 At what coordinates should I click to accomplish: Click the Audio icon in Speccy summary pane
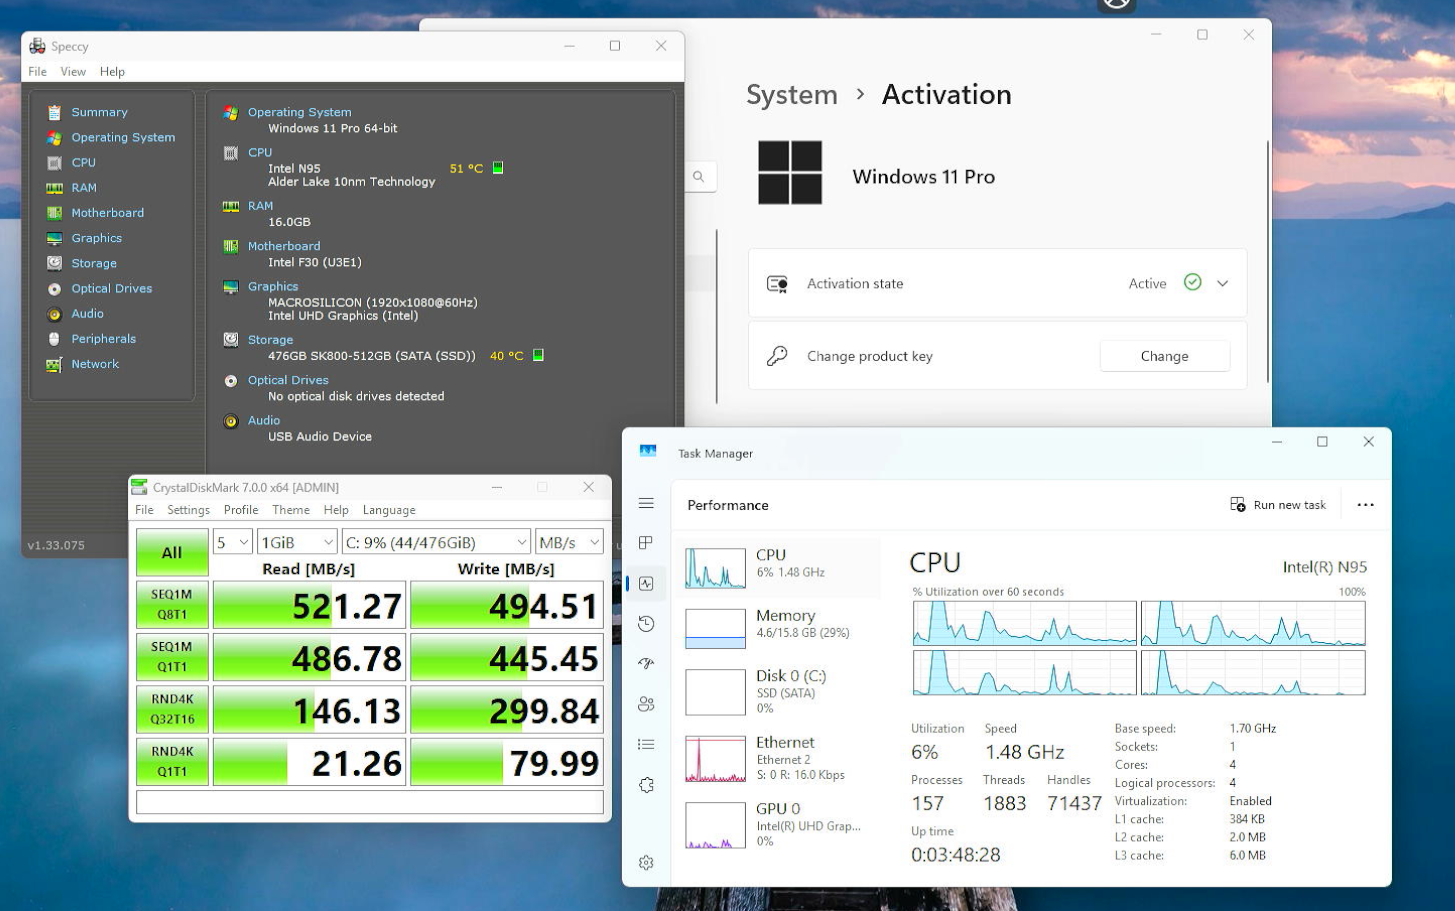click(x=231, y=421)
